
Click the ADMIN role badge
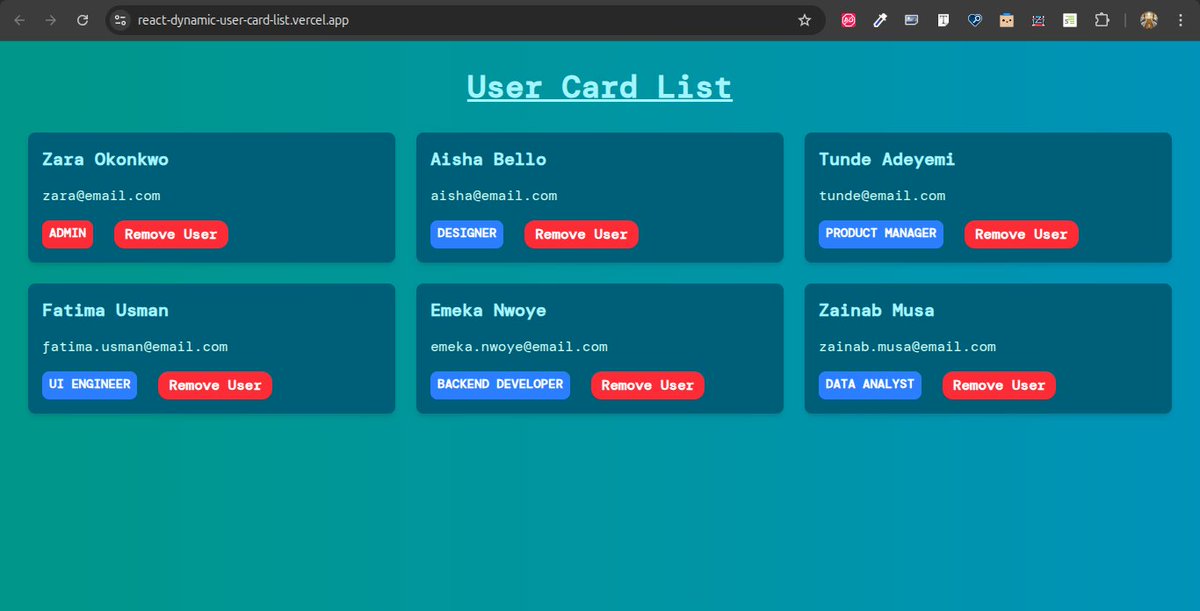(x=68, y=234)
